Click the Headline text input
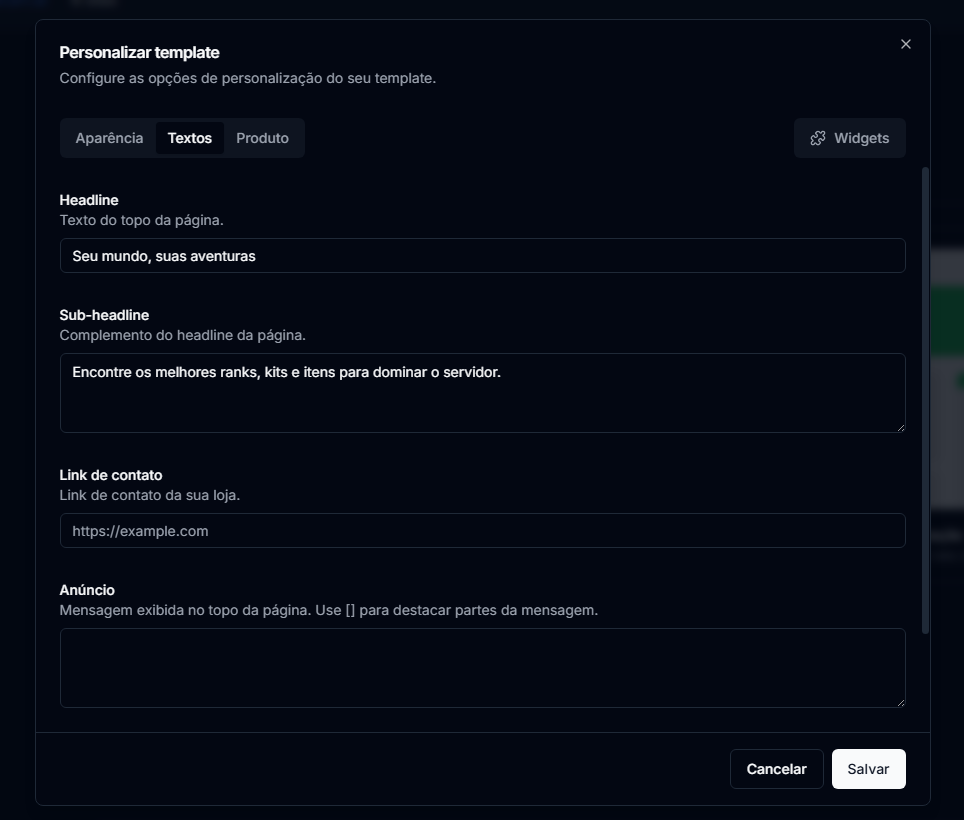This screenshot has height=820, width=964. [x=483, y=256]
